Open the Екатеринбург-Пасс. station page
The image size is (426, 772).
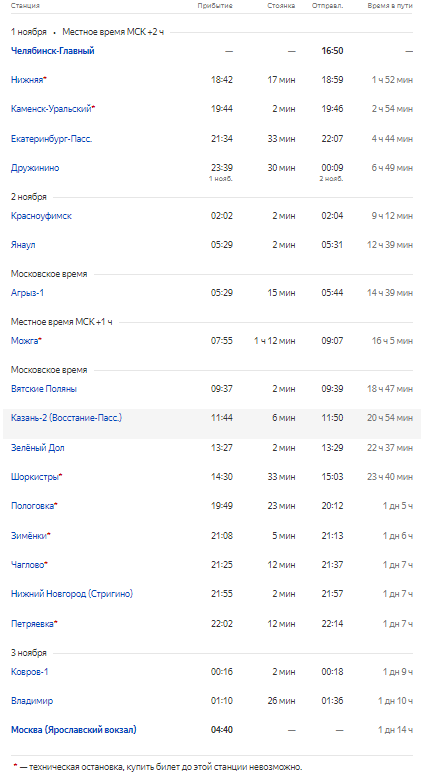[x=51, y=139]
